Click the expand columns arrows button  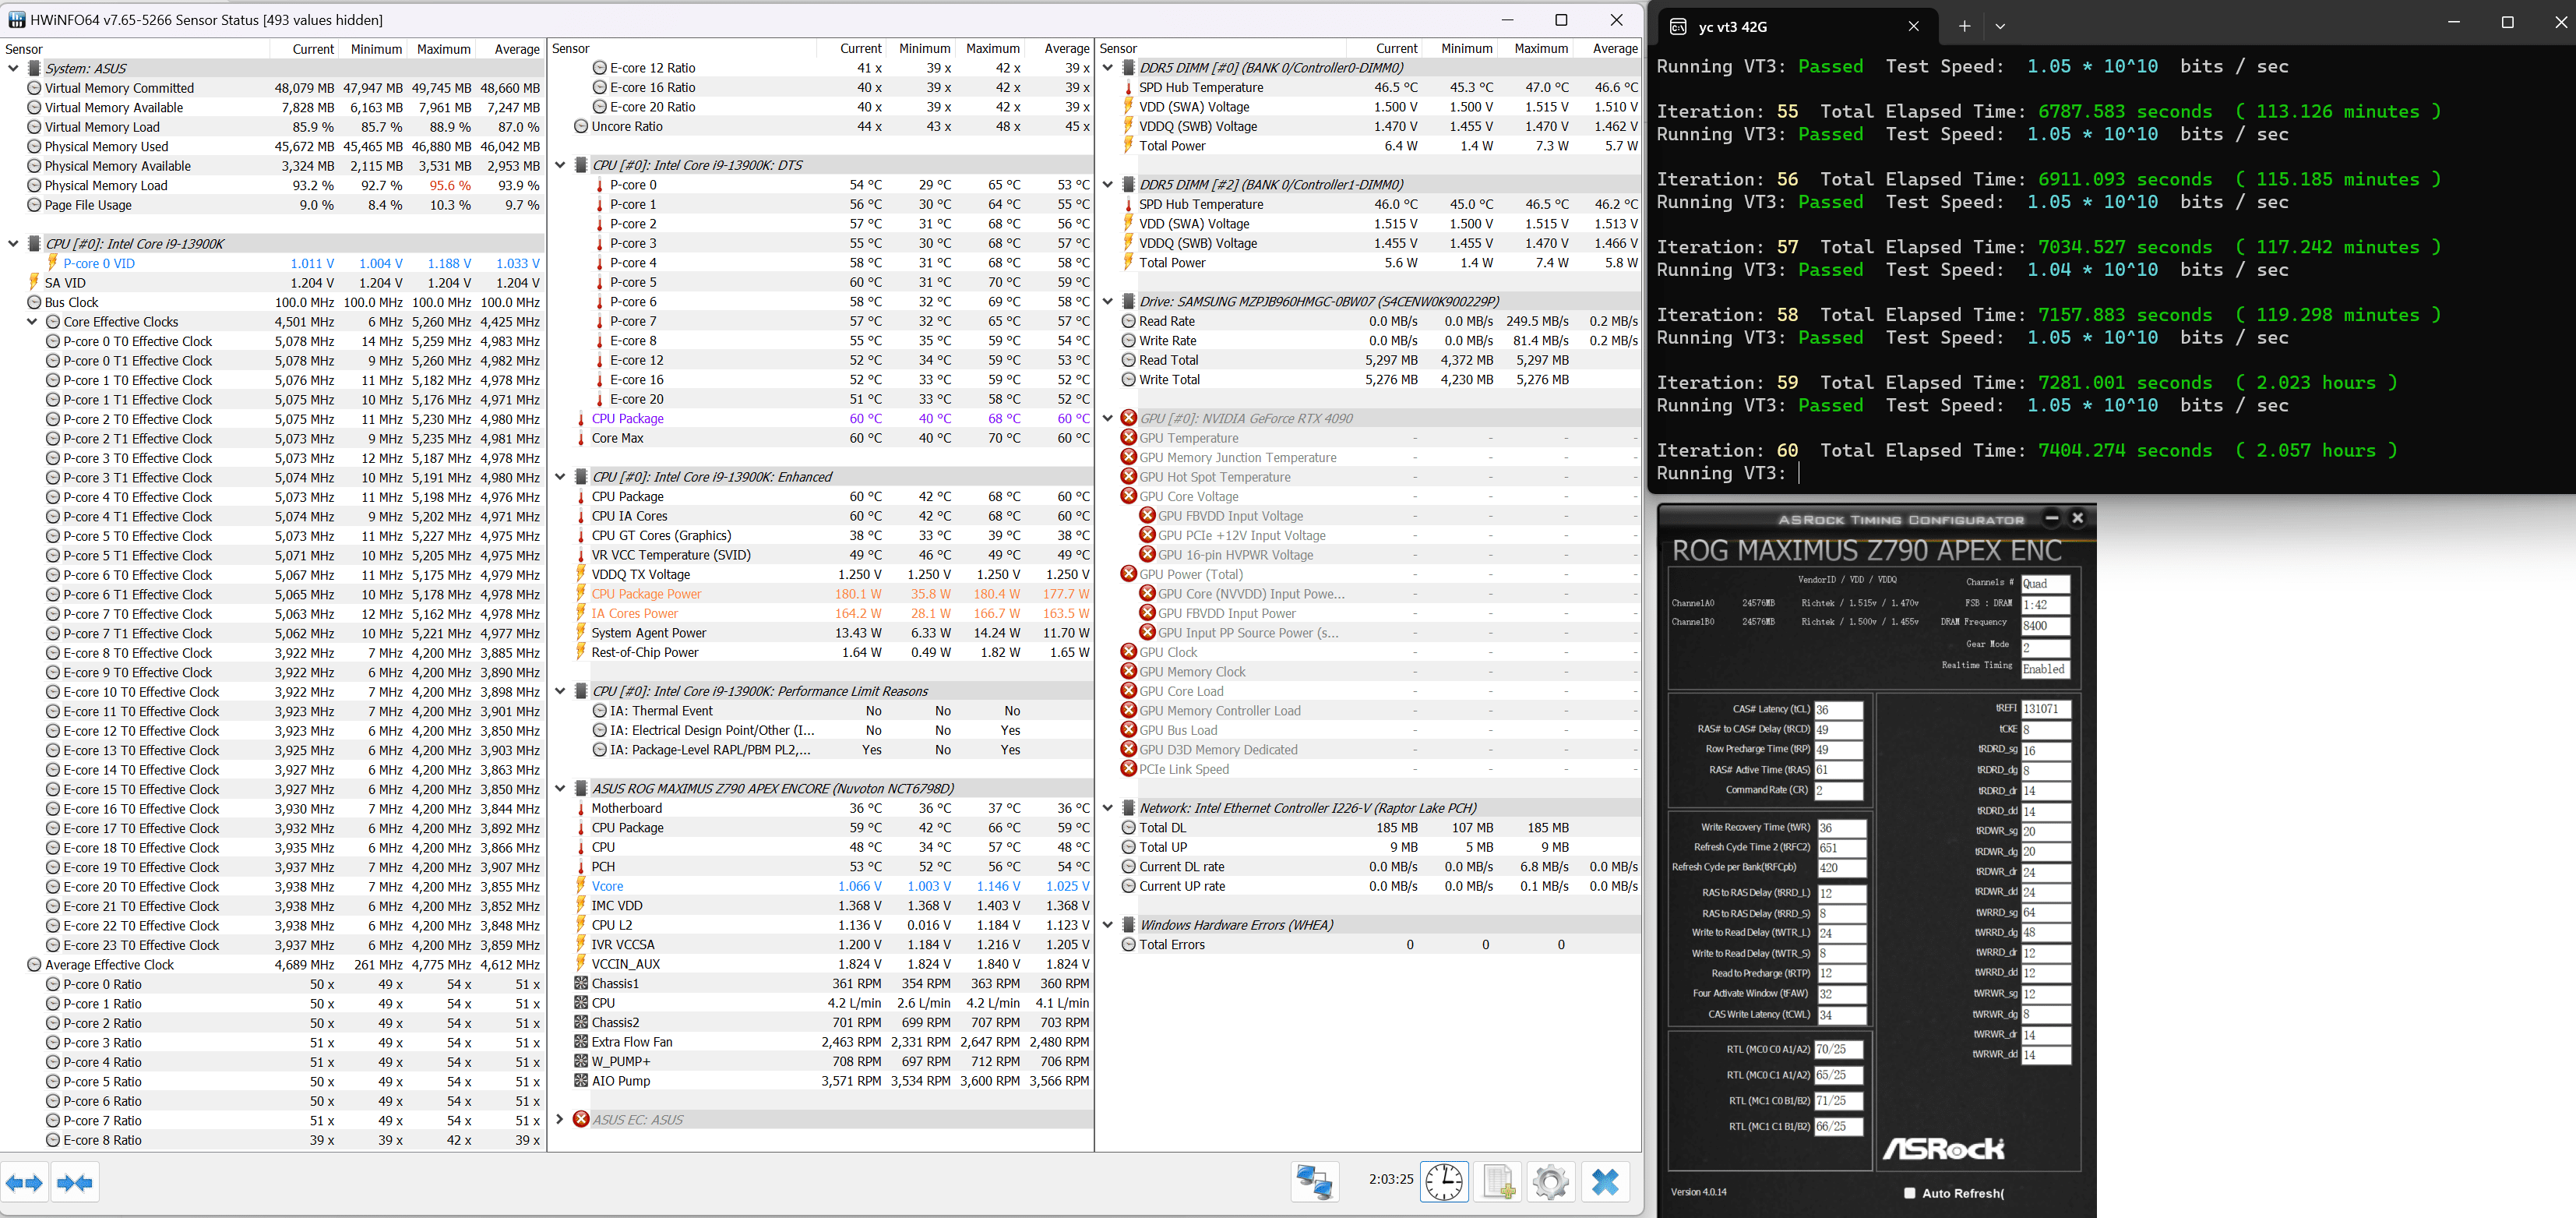24,1183
